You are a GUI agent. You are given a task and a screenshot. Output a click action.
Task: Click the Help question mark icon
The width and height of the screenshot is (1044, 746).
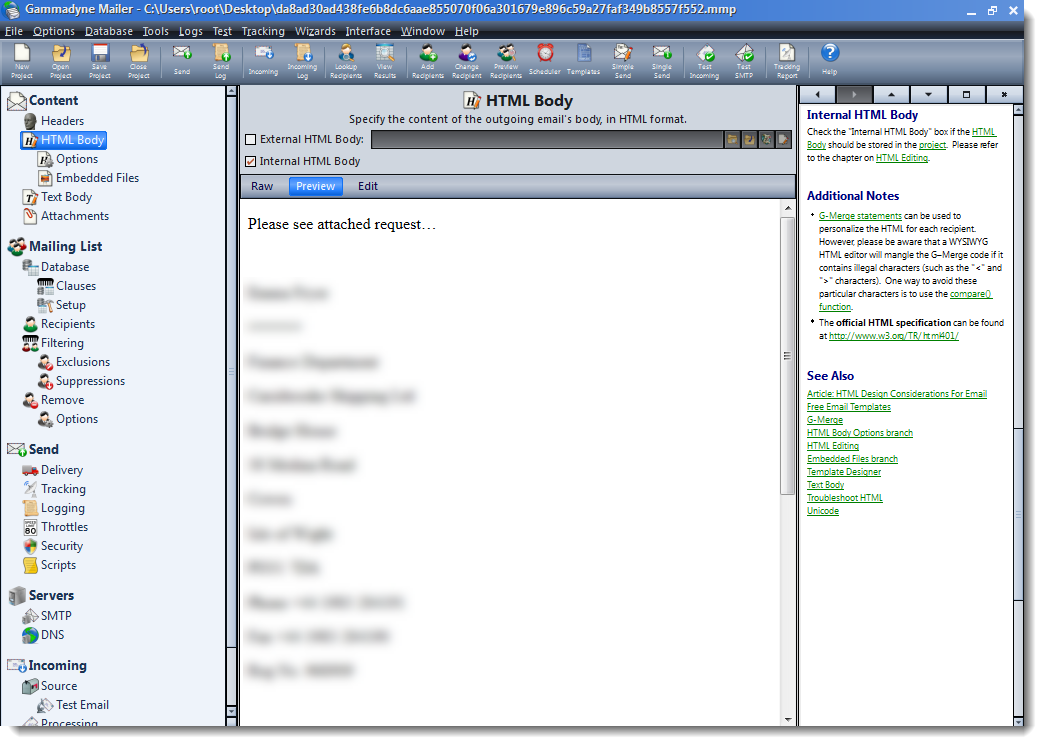[830, 59]
